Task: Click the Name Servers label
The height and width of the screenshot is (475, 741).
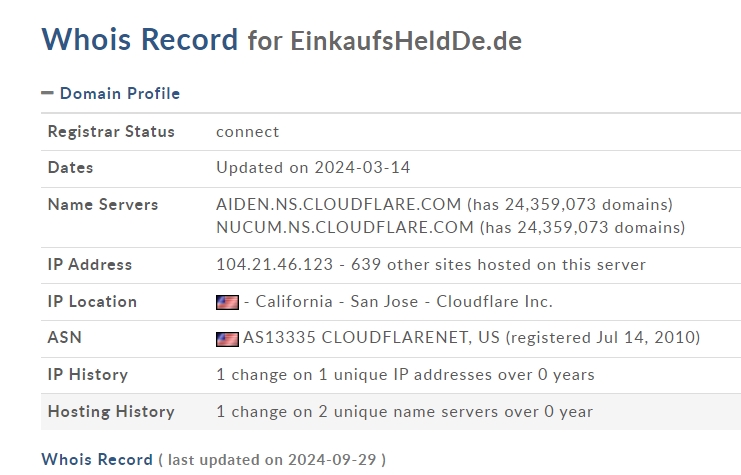Action: 103,205
